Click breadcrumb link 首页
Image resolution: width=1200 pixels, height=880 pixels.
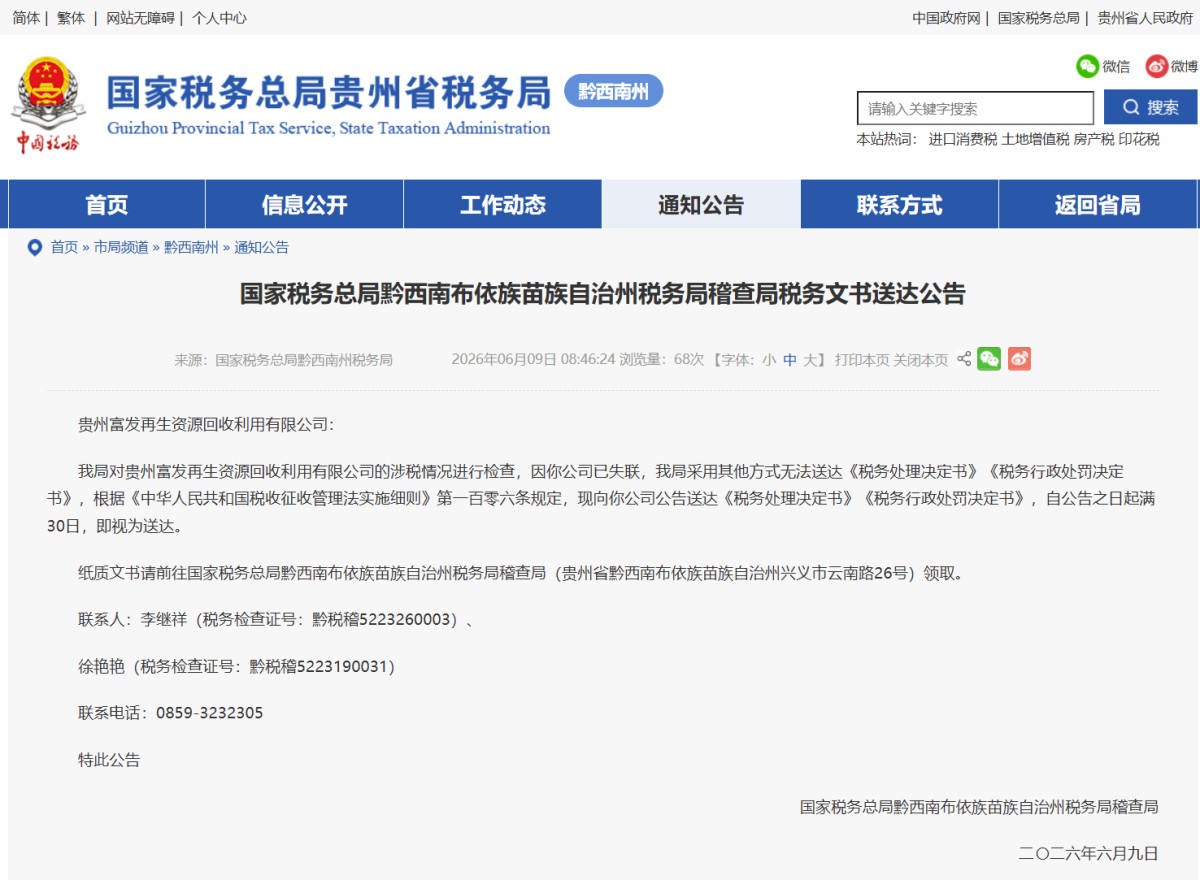point(64,247)
